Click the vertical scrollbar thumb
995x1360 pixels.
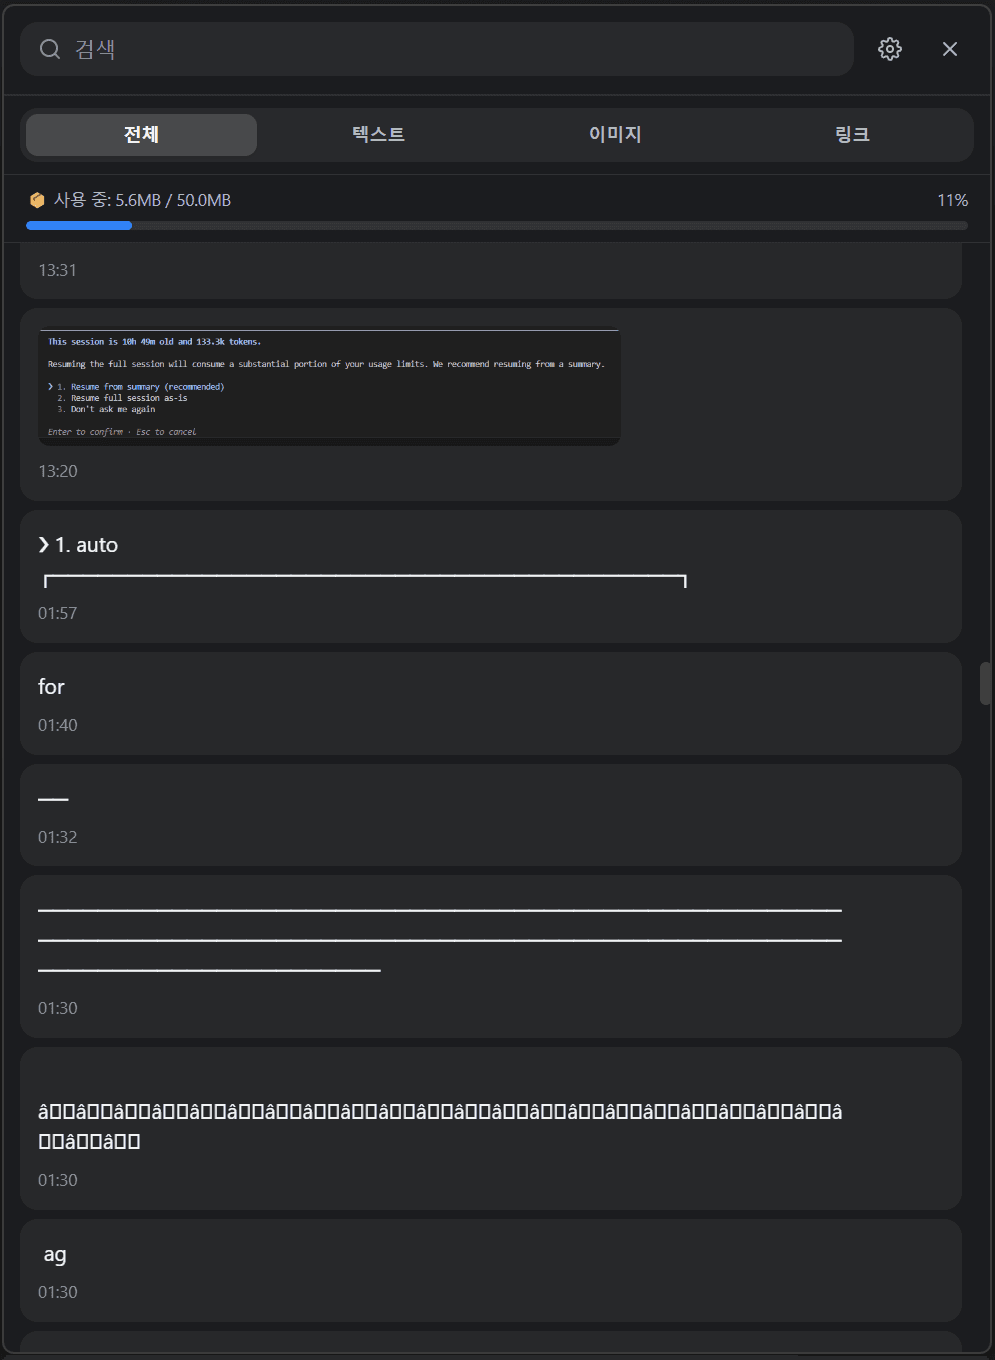pyautogui.click(x=985, y=683)
